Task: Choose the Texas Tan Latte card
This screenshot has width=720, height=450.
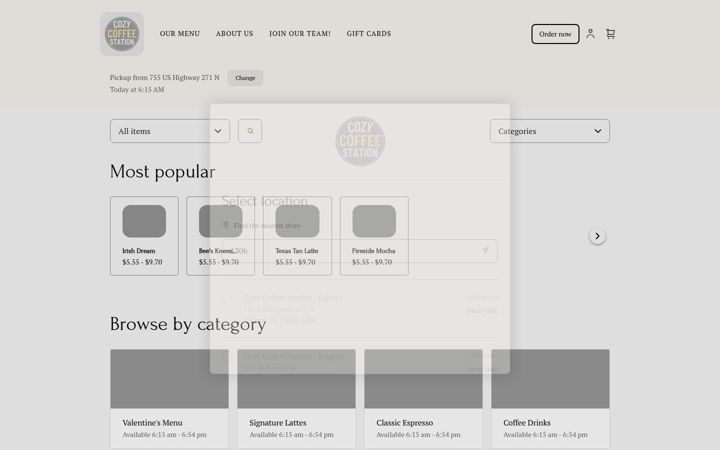Action: (297, 236)
